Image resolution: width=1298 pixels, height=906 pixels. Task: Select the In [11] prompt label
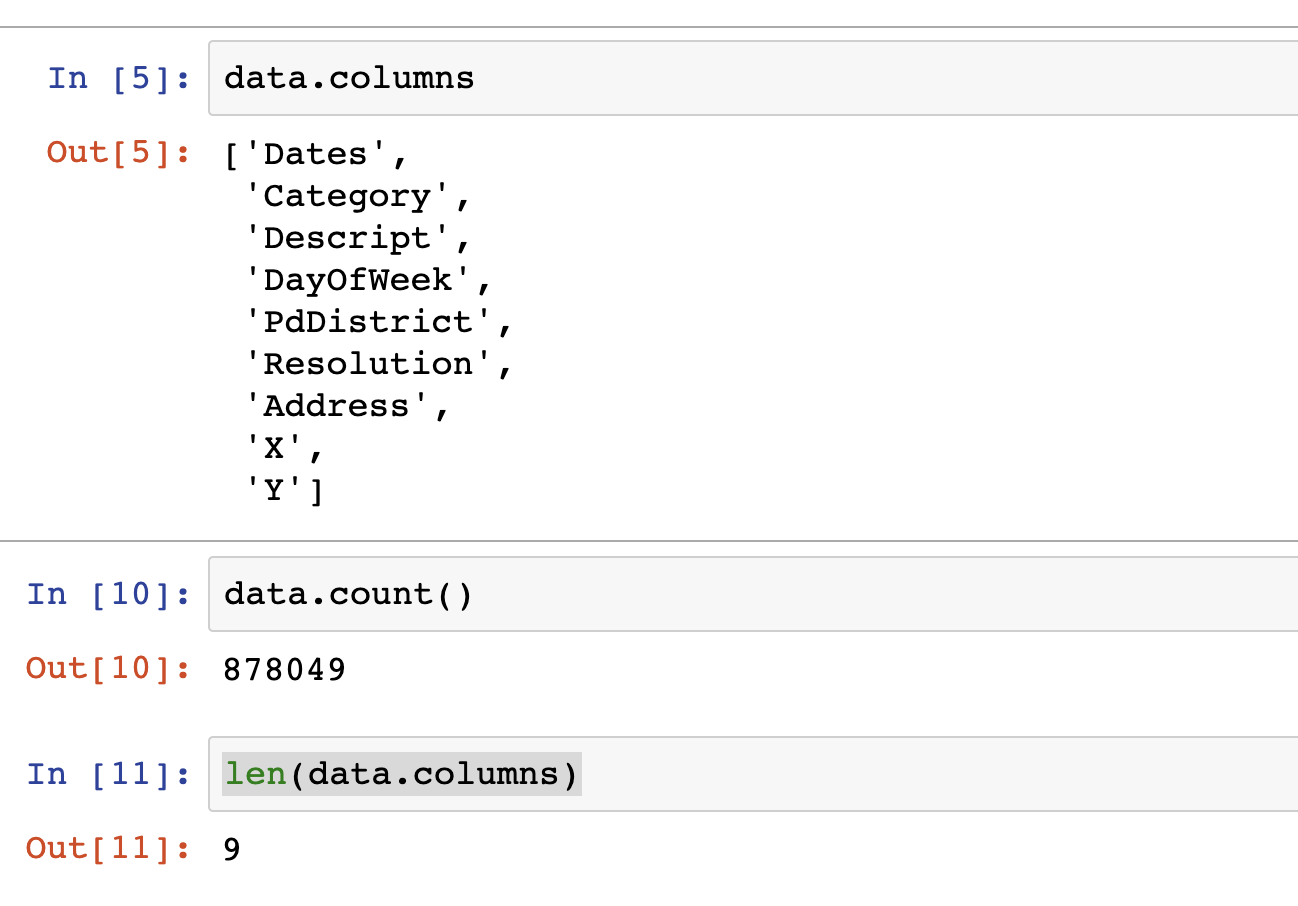pyautogui.click(x=109, y=774)
